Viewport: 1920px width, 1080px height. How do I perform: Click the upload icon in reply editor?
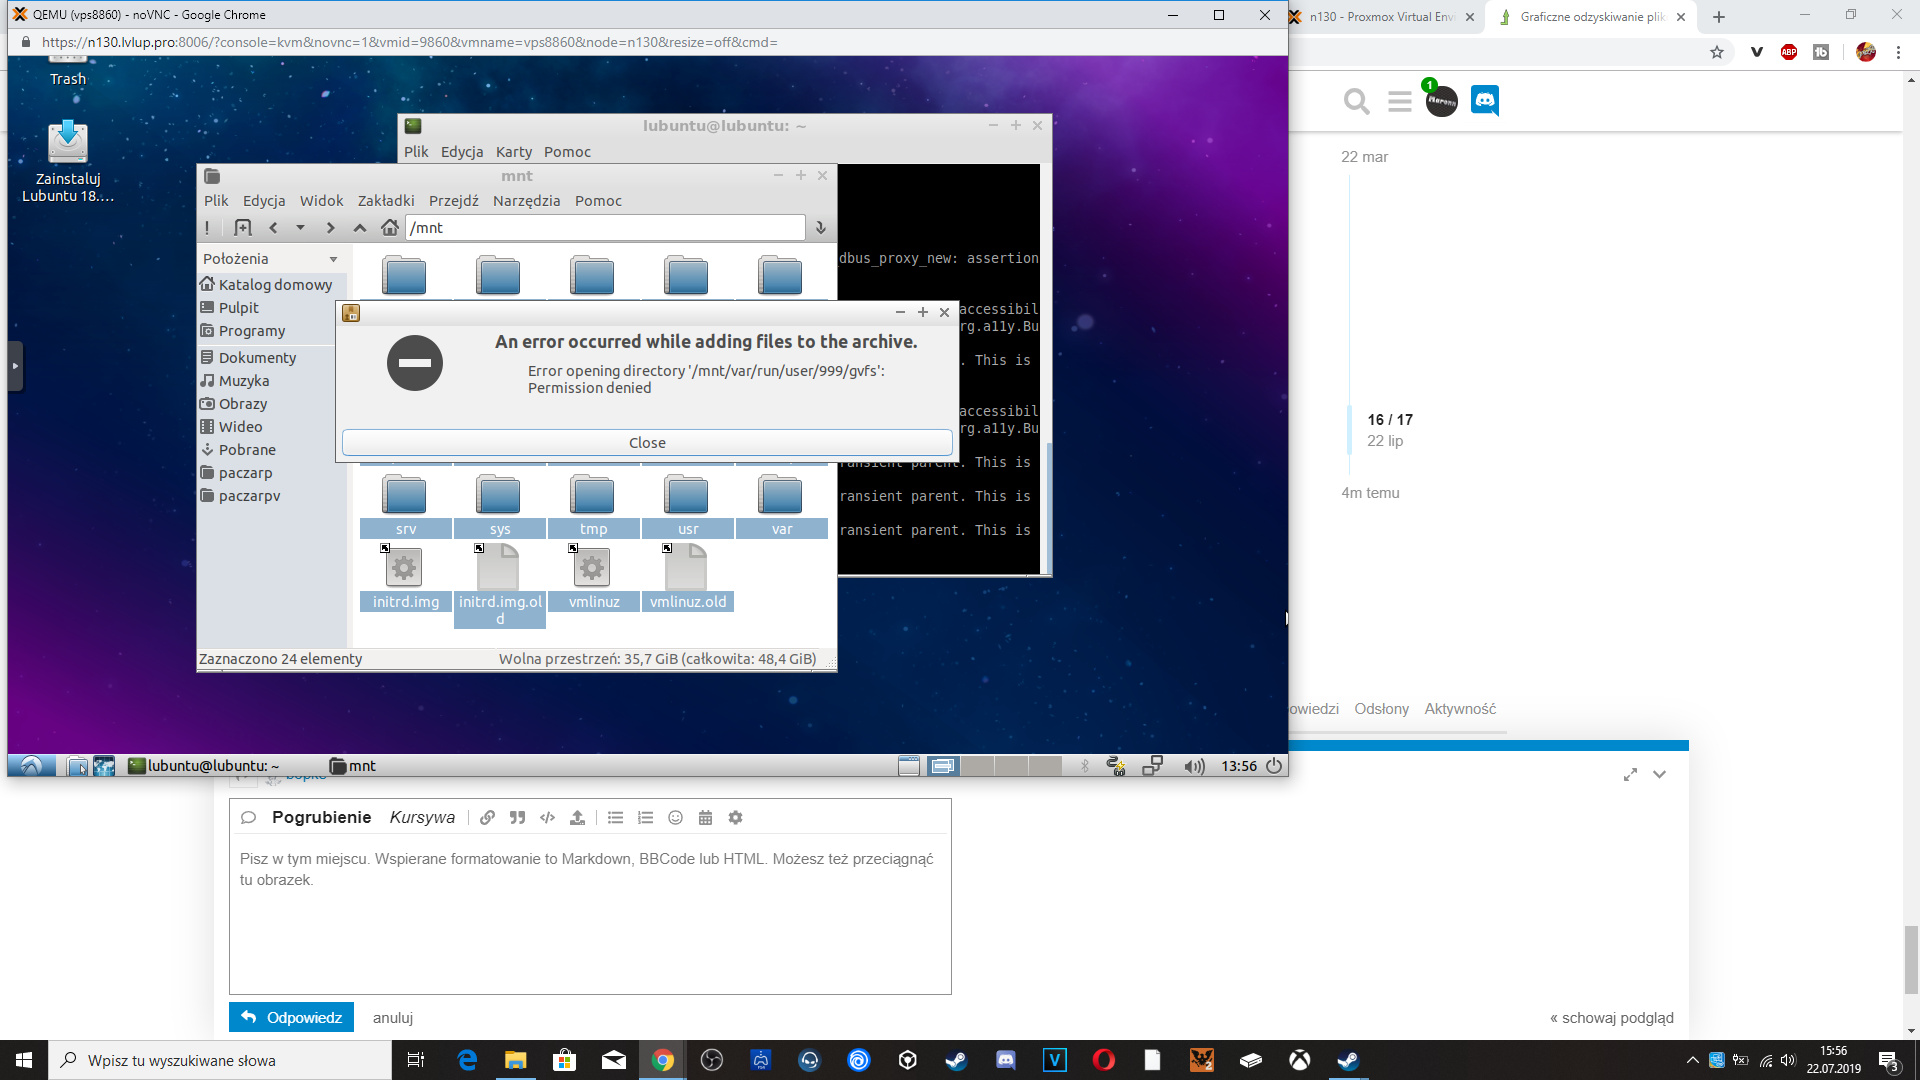point(577,818)
